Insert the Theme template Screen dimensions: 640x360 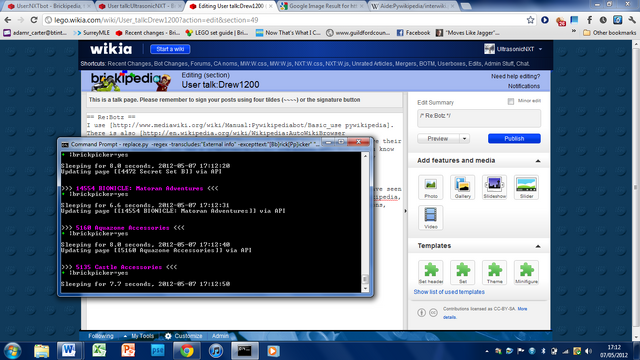(494, 272)
